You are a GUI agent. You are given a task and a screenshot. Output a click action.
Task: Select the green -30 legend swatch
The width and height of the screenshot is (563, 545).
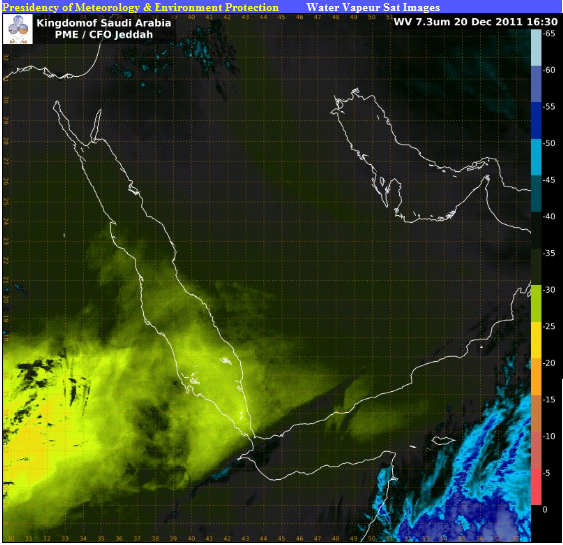[x=536, y=304]
